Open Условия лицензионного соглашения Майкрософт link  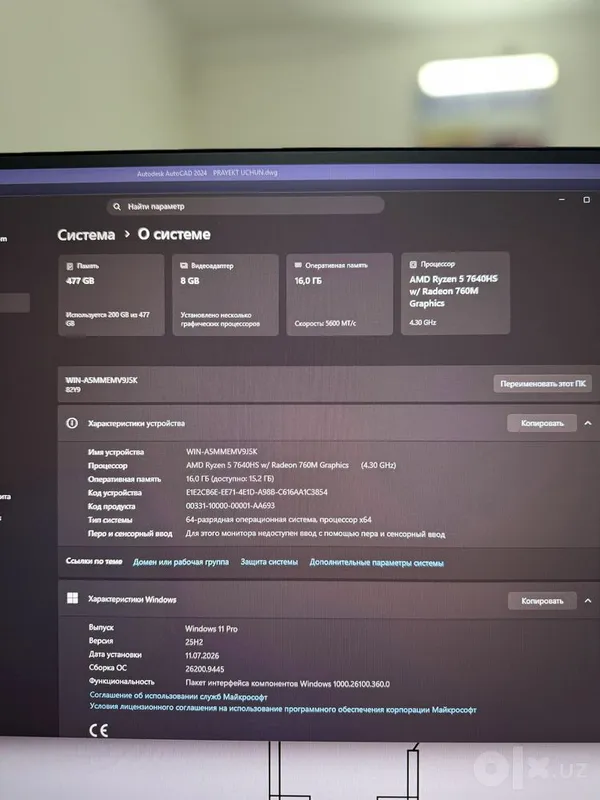[x=283, y=709]
